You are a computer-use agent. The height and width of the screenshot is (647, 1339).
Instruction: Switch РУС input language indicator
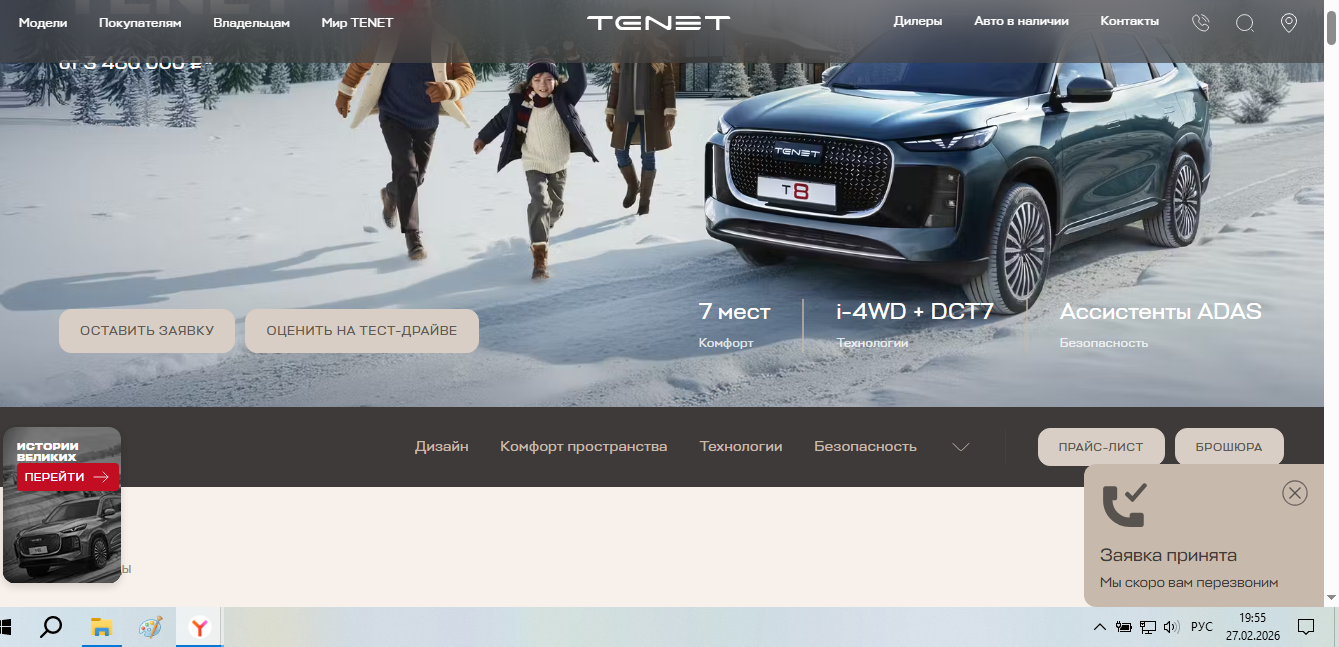tap(1202, 627)
